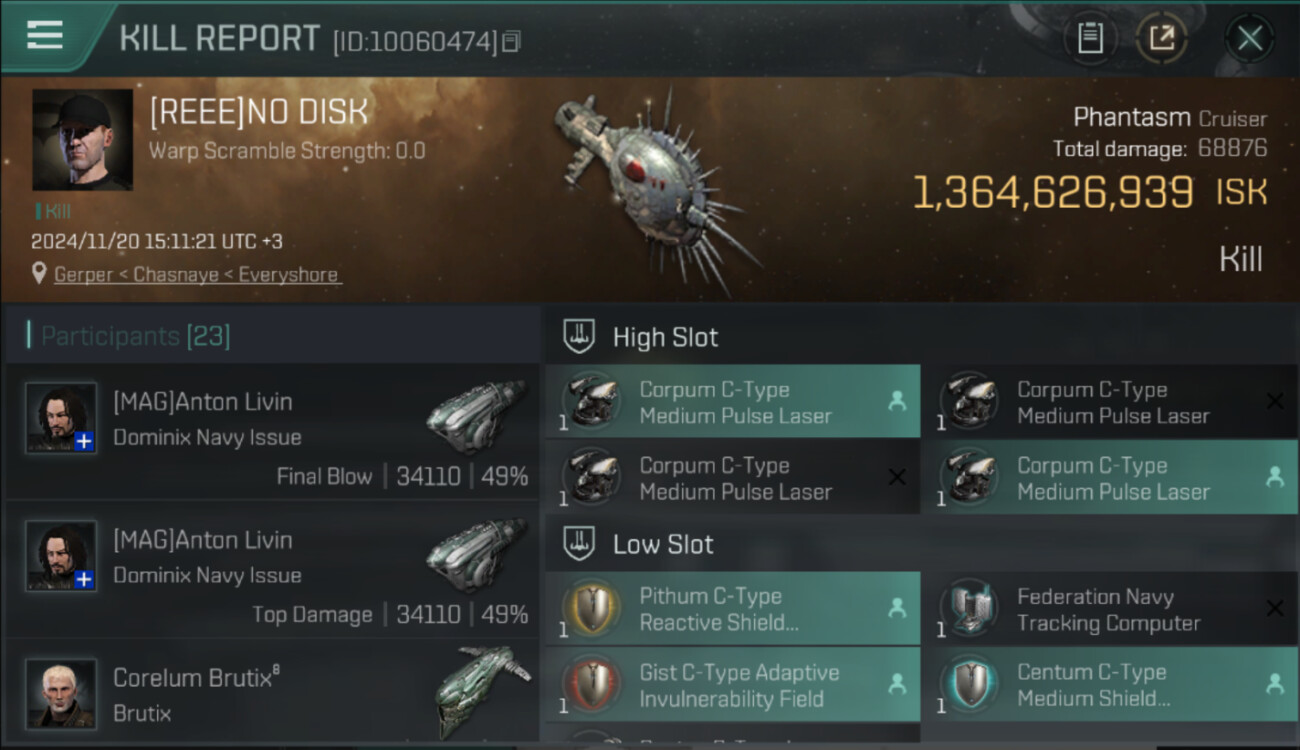Open NO DISK pilot portrait

(x=82, y=140)
